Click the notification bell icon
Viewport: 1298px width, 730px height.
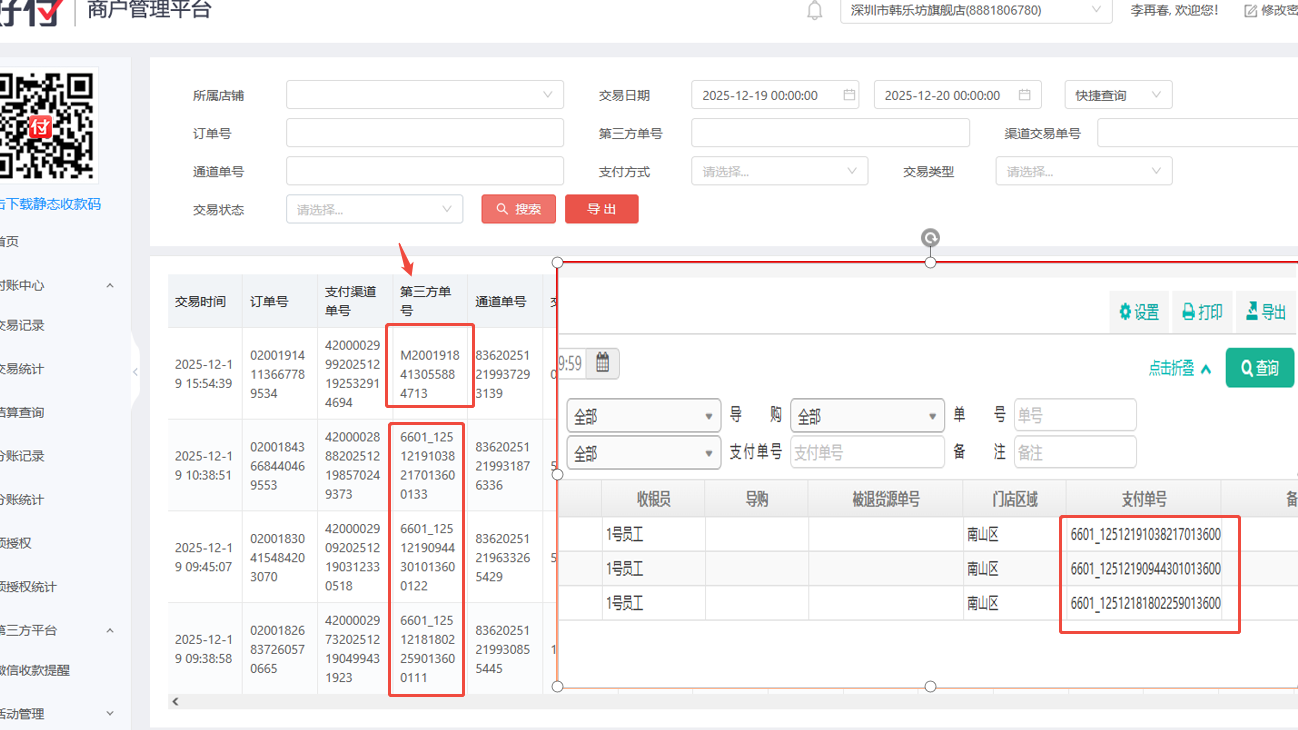click(x=815, y=11)
